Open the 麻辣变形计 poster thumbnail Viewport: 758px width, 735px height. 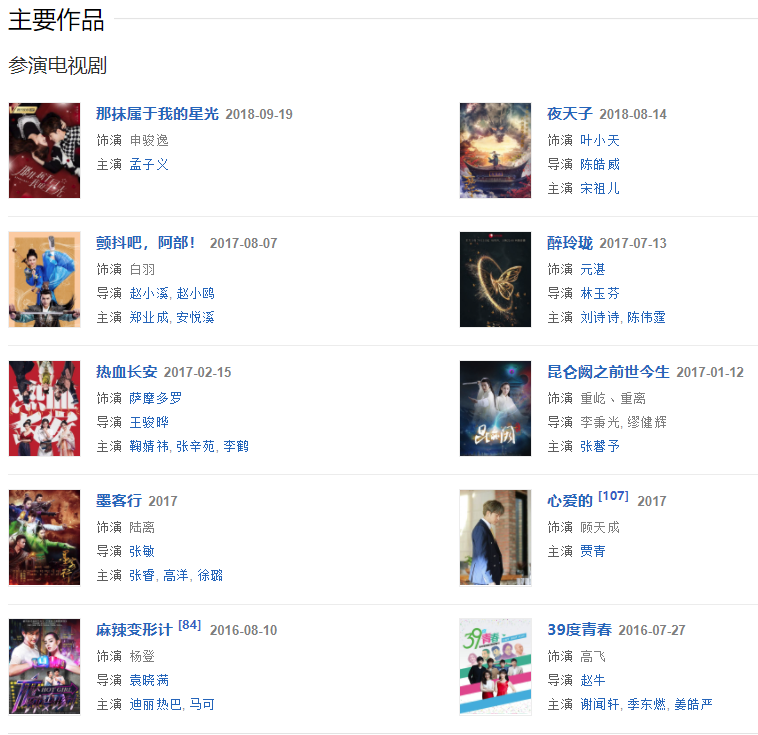click(44, 666)
